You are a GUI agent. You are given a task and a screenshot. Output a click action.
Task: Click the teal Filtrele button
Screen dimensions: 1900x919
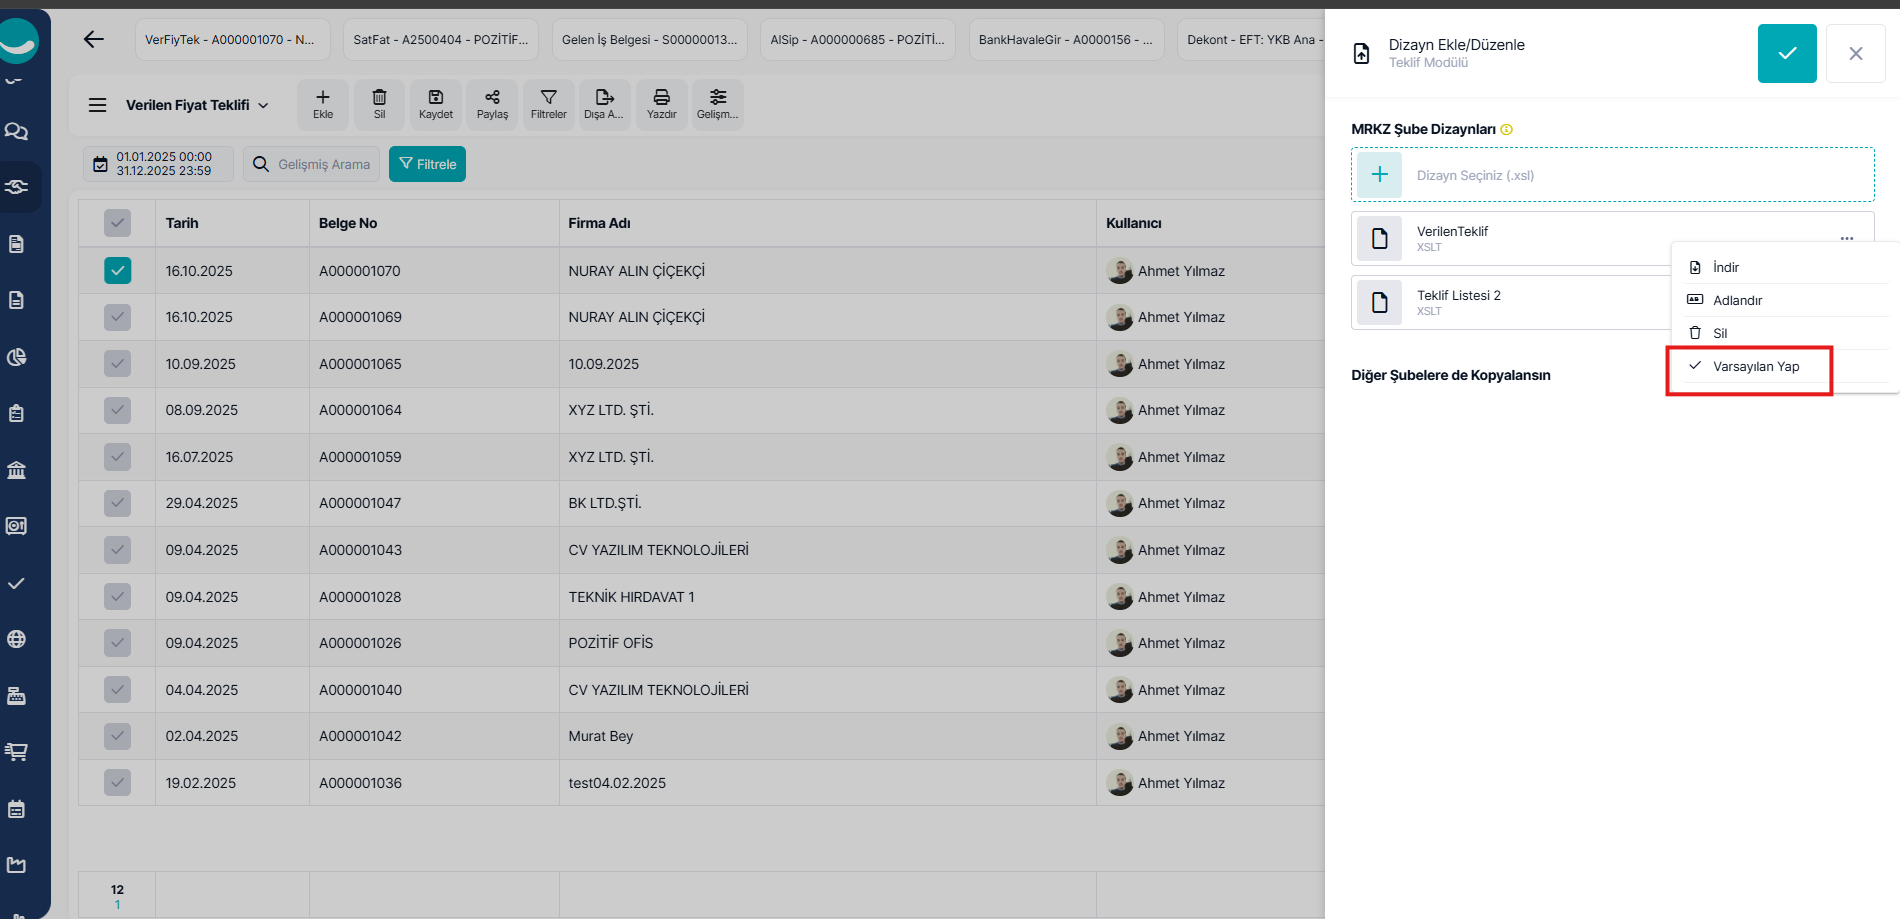[427, 164]
